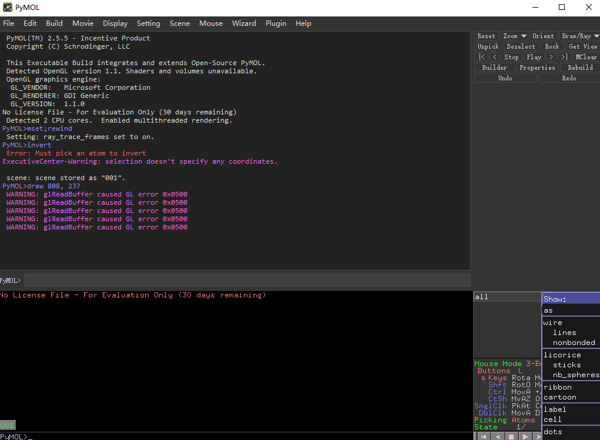Screen dimensions: 600x440
Task: Click the PyMOL command input field
Action: tap(240, 281)
